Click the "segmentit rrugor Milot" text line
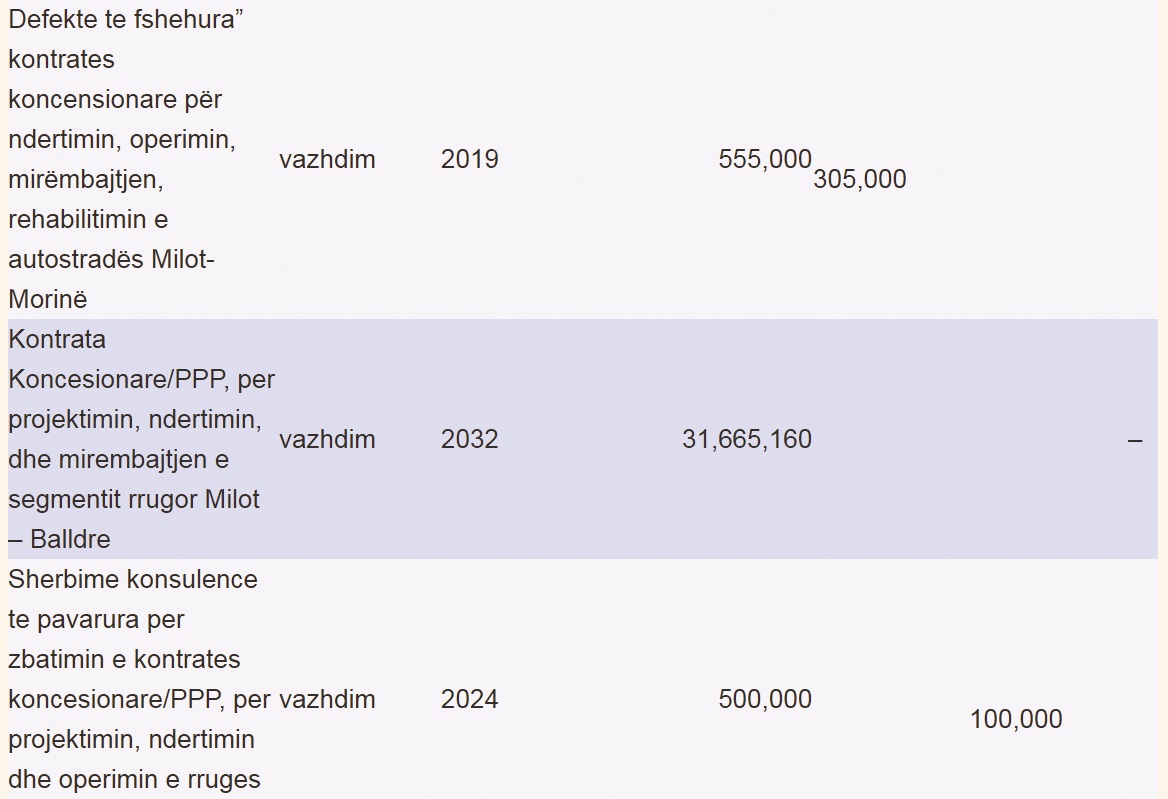Viewport: 1168px width, 799px height. 133,499
